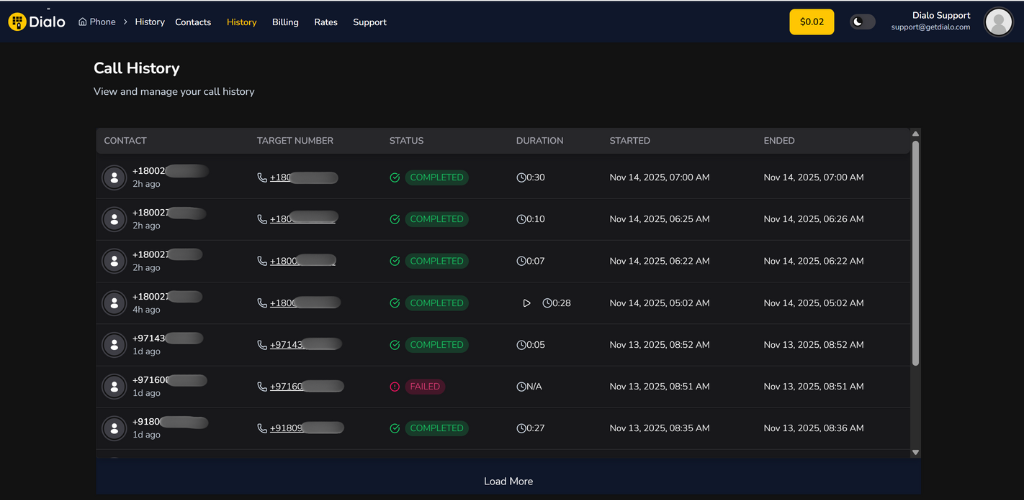The width and height of the screenshot is (1024, 500).
Task: Open the Rates menu item
Action: [x=325, y=22]
